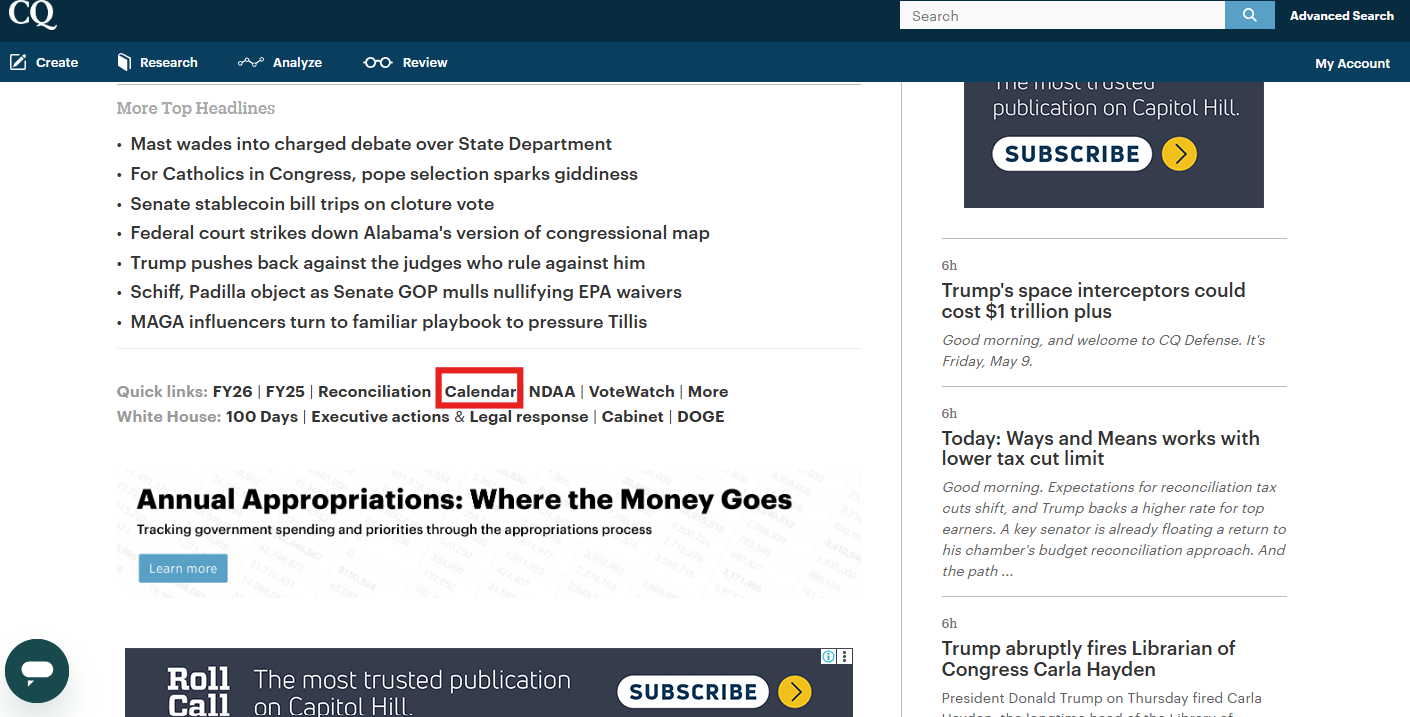The width and height of the screenshot is (1410, 717).
Task: Open the chat widget bubble
Action: [x=37, y=671]
